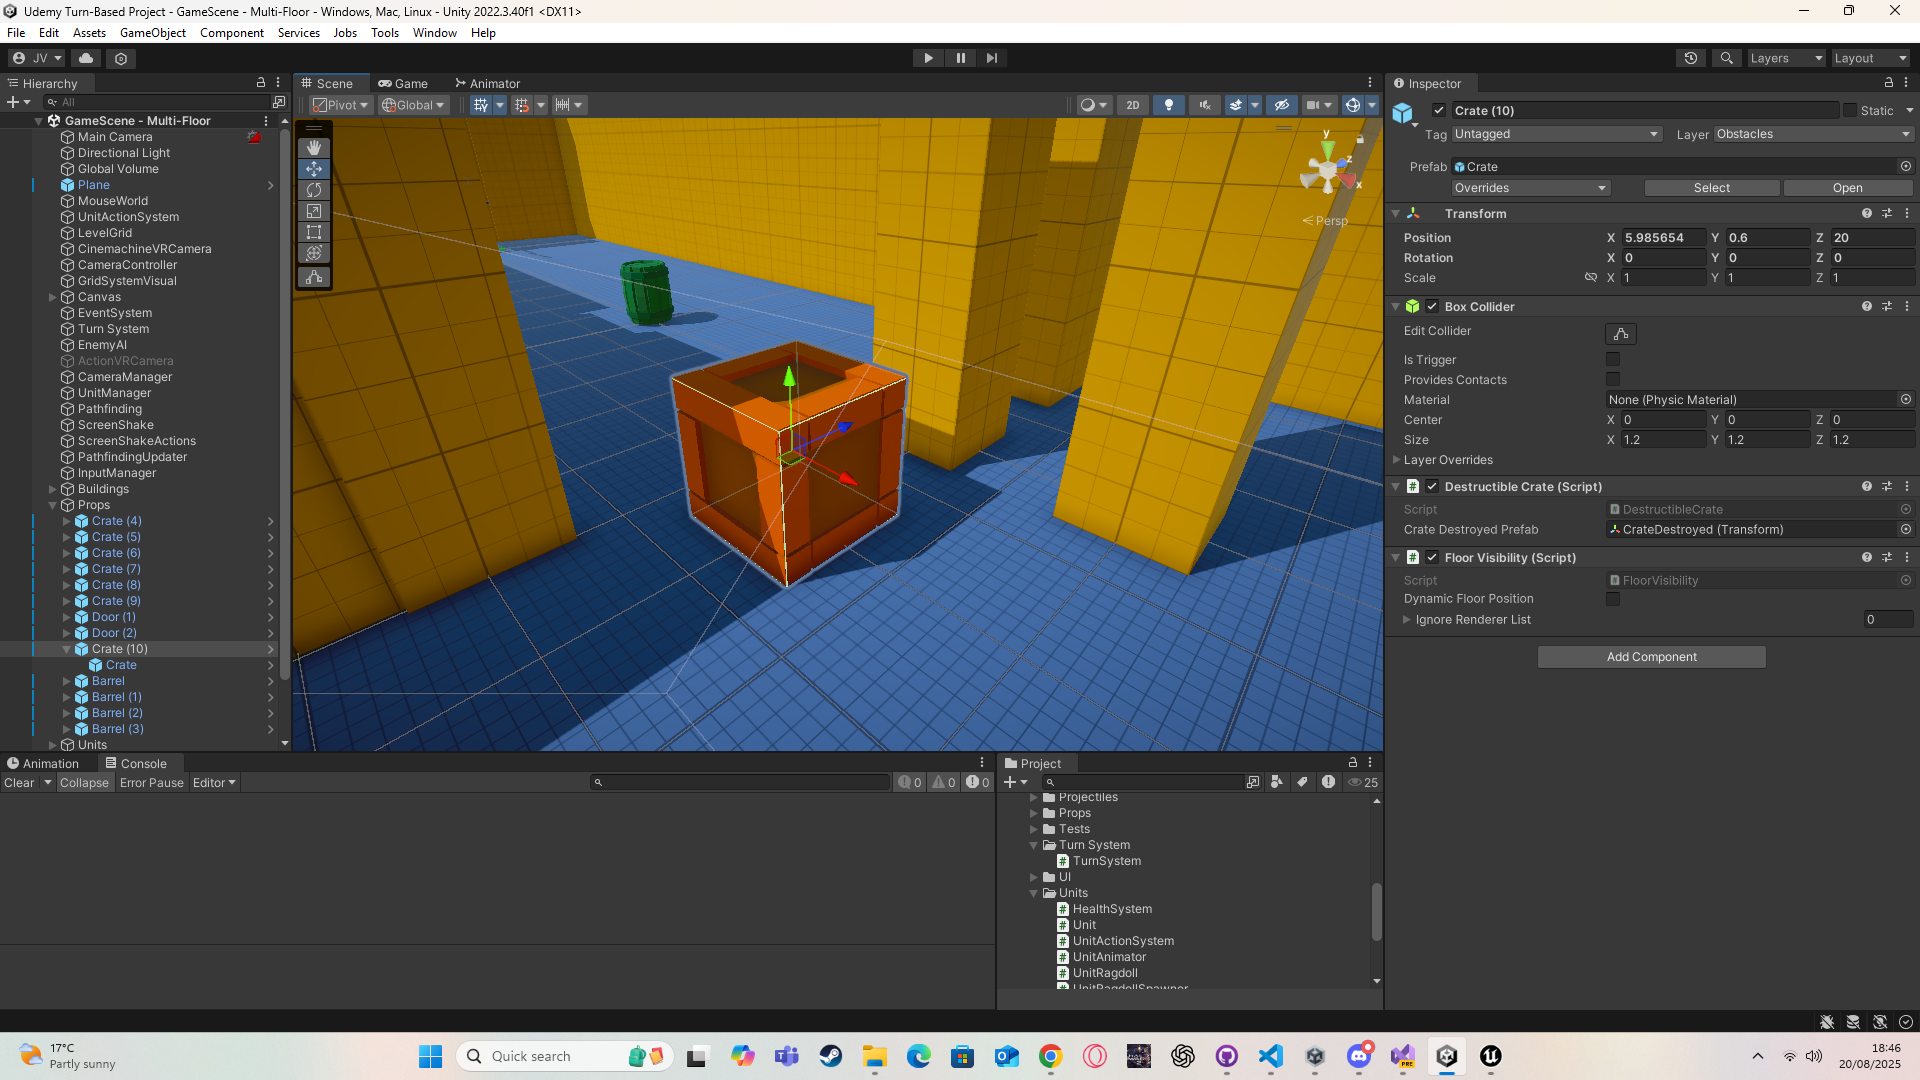Click the Add Component button
This screenshot has height=1080, width=1920.
click(x=1651, y=657)
